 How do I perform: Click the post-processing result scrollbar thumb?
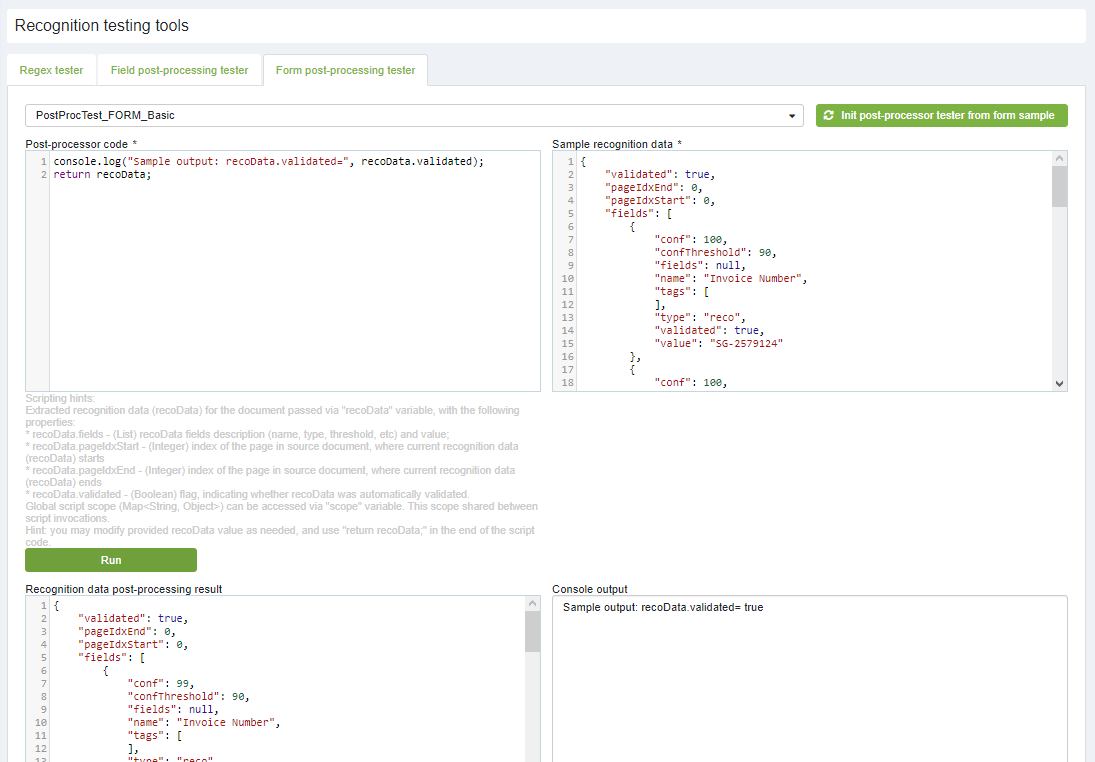click(x=533, y=632)
